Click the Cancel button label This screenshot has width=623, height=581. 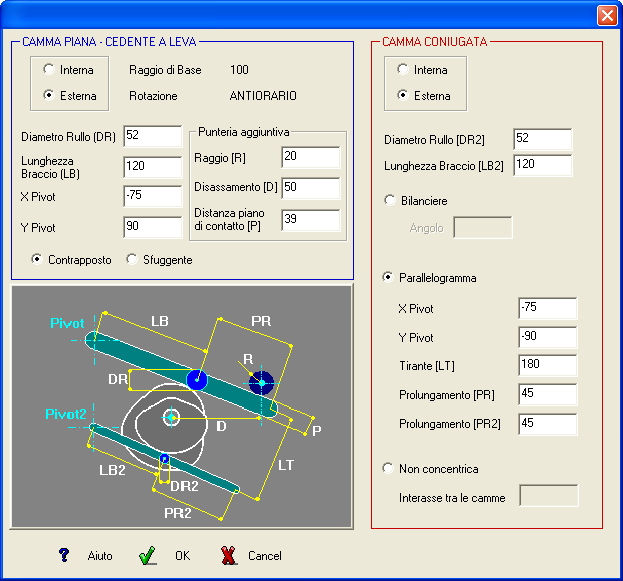(265, 555)
